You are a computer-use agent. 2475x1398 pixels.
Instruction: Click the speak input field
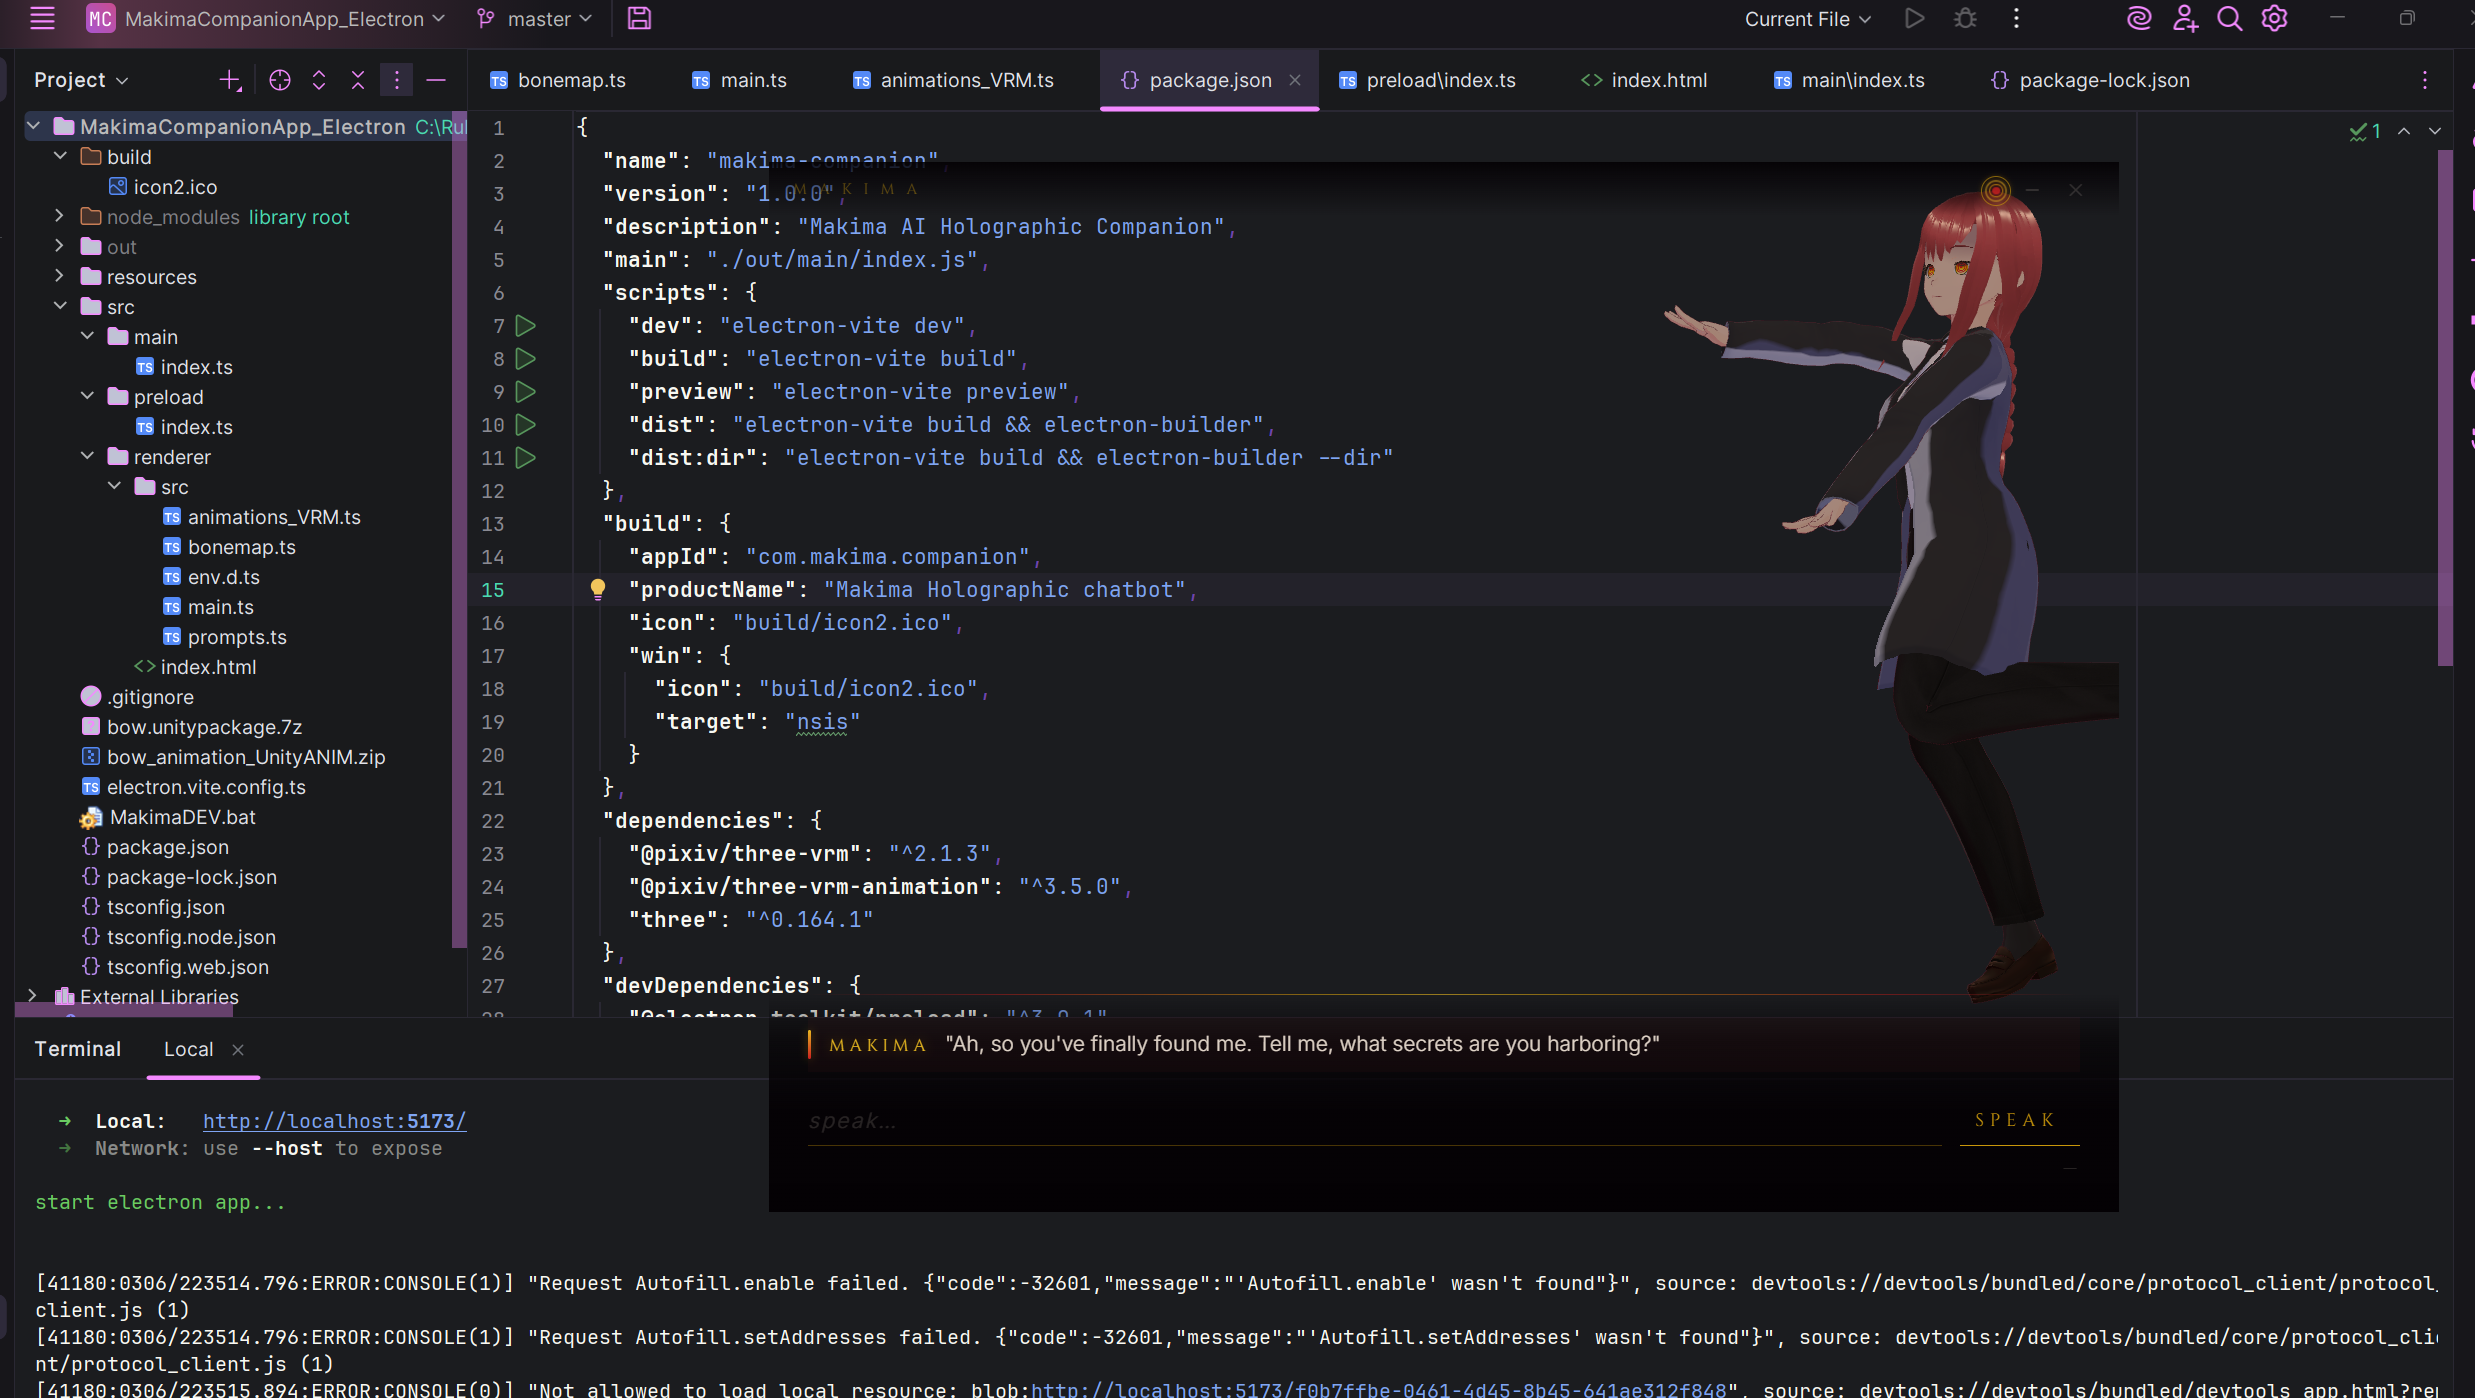pyautogui.click(x=1373, y=1122)
